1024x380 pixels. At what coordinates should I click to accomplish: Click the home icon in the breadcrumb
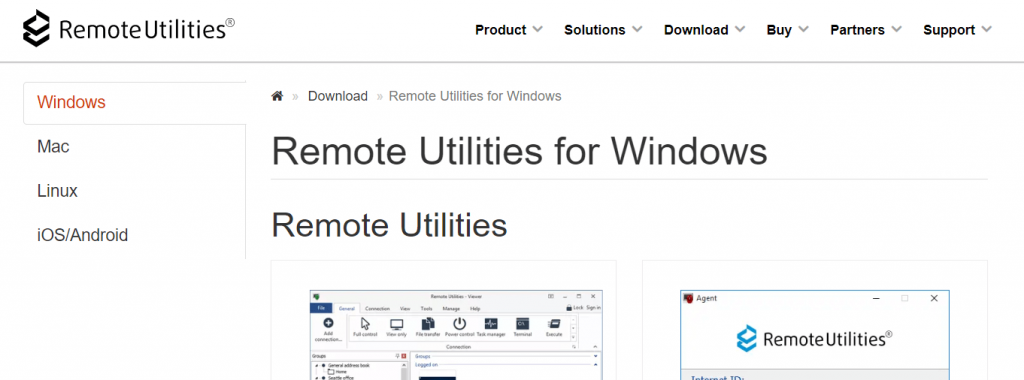point(278,96)
